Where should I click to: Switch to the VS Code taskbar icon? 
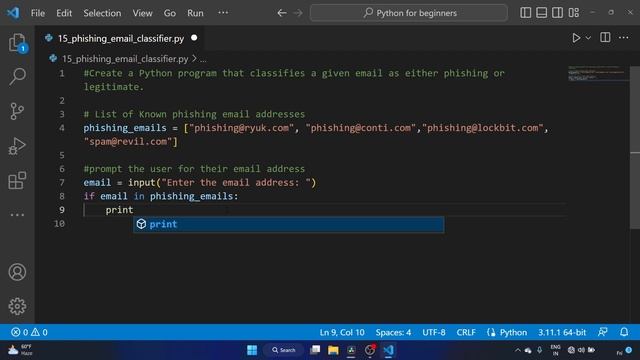(388, 350)
